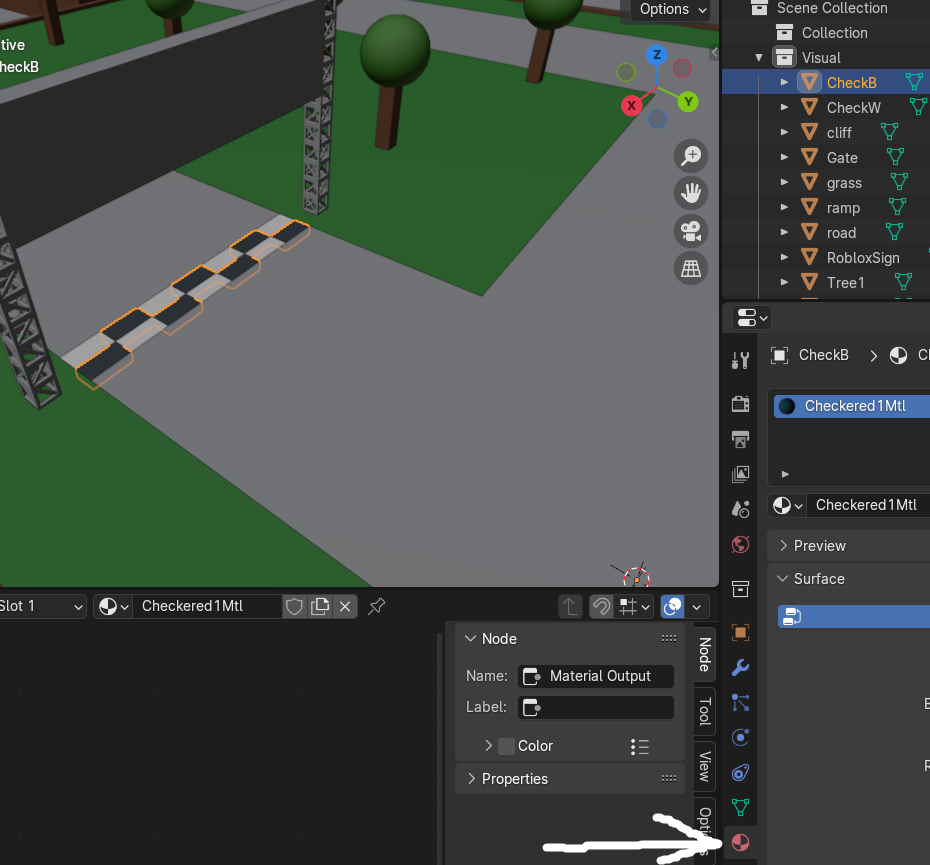The height and width of the screenshot is (865, 930).
Task: Select Tree1 object in outliner
Action: [845, 282]
